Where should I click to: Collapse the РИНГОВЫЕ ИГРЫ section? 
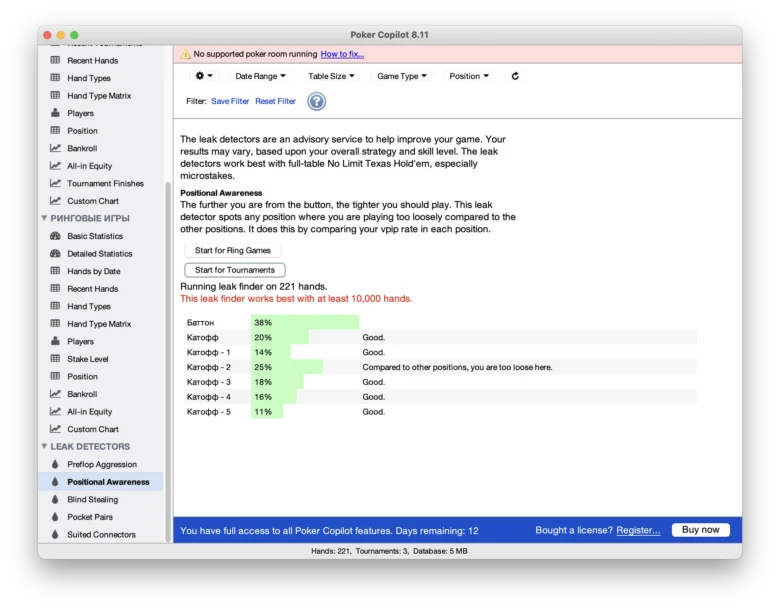(44, 218)
